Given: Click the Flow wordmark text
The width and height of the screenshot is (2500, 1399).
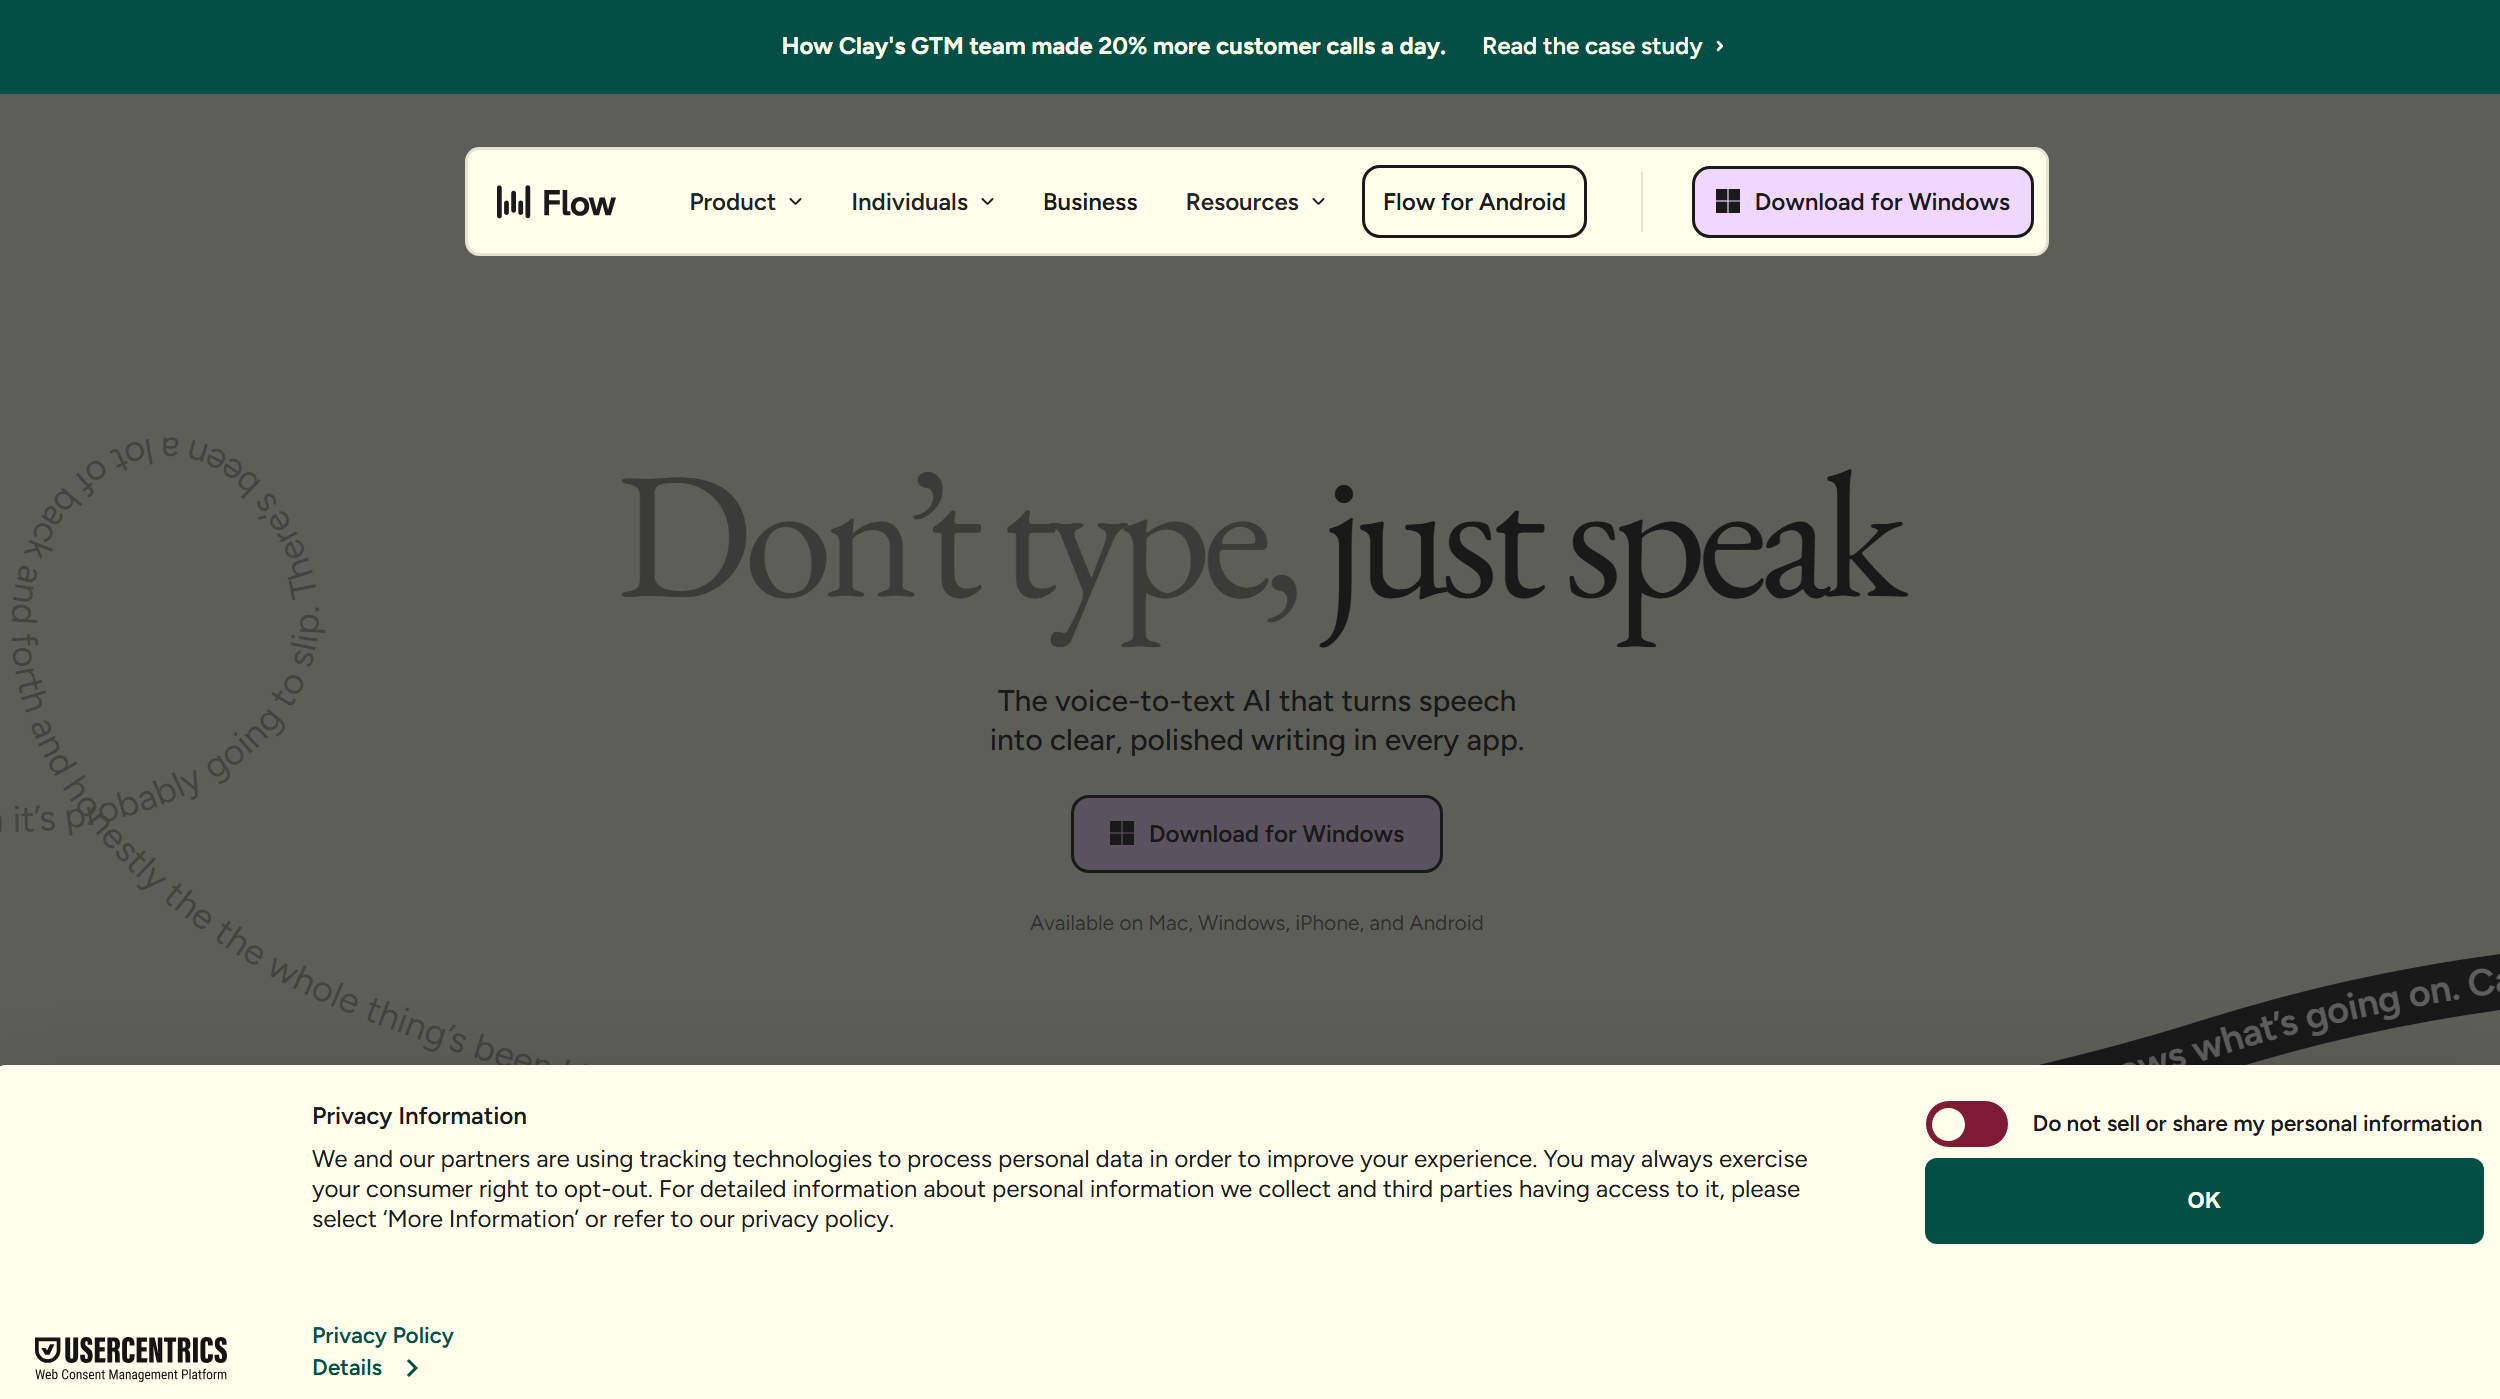Looking at the screenshot, I should 579,203.
